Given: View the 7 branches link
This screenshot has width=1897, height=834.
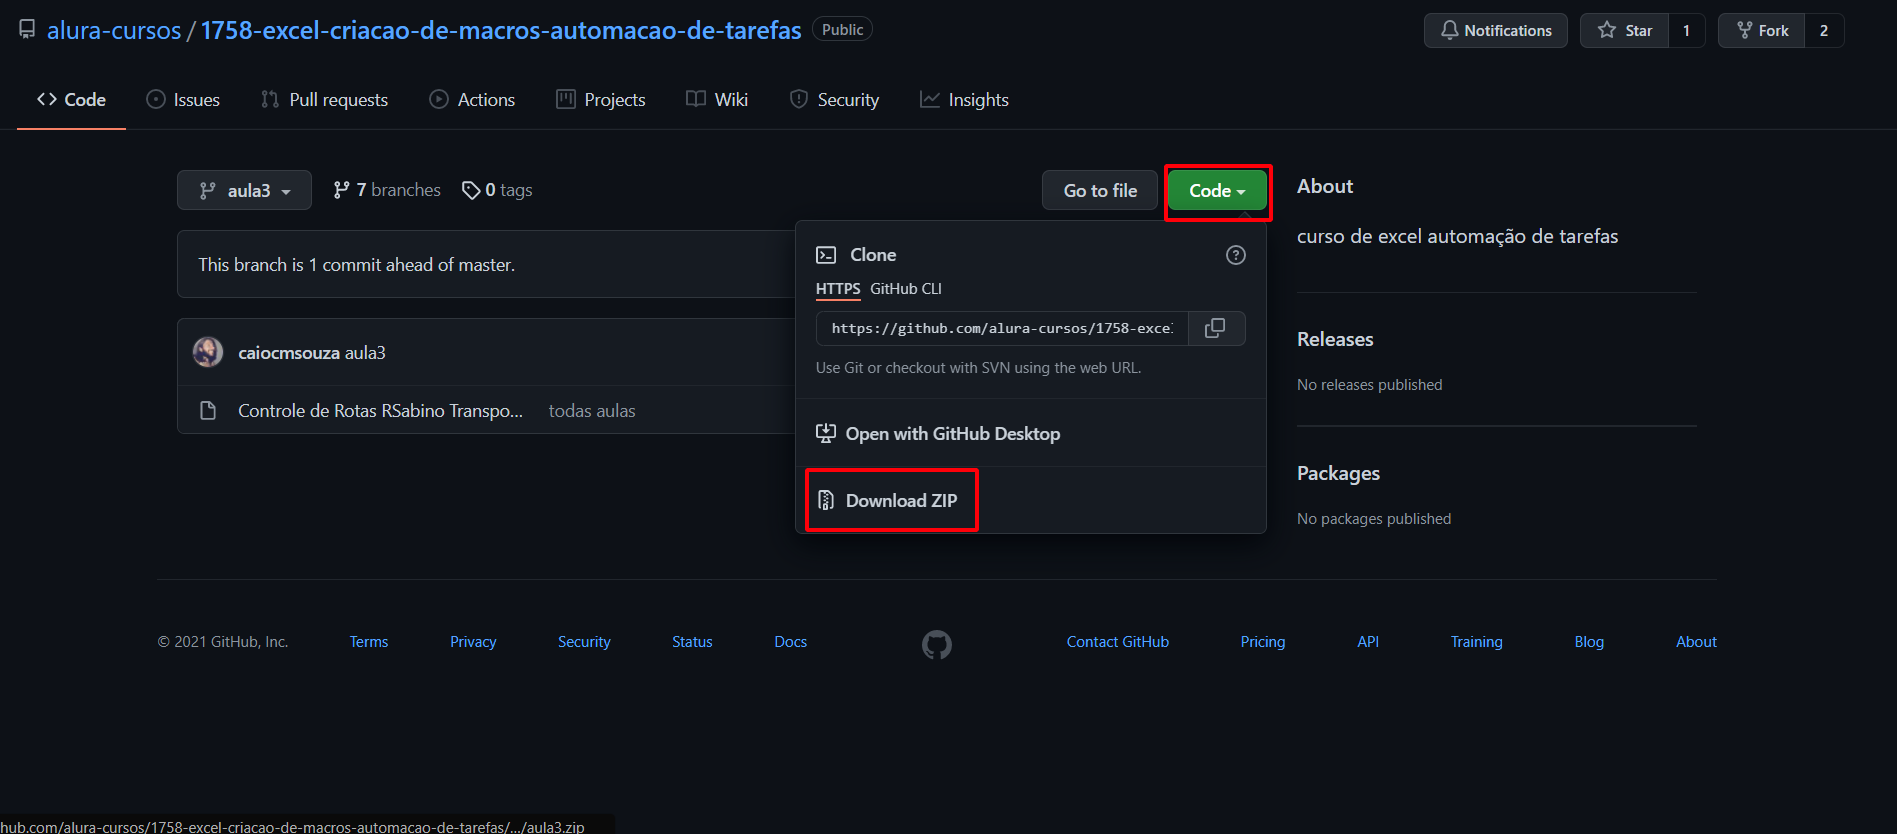Looking at the screenshot, I should (x=387, y=190).
